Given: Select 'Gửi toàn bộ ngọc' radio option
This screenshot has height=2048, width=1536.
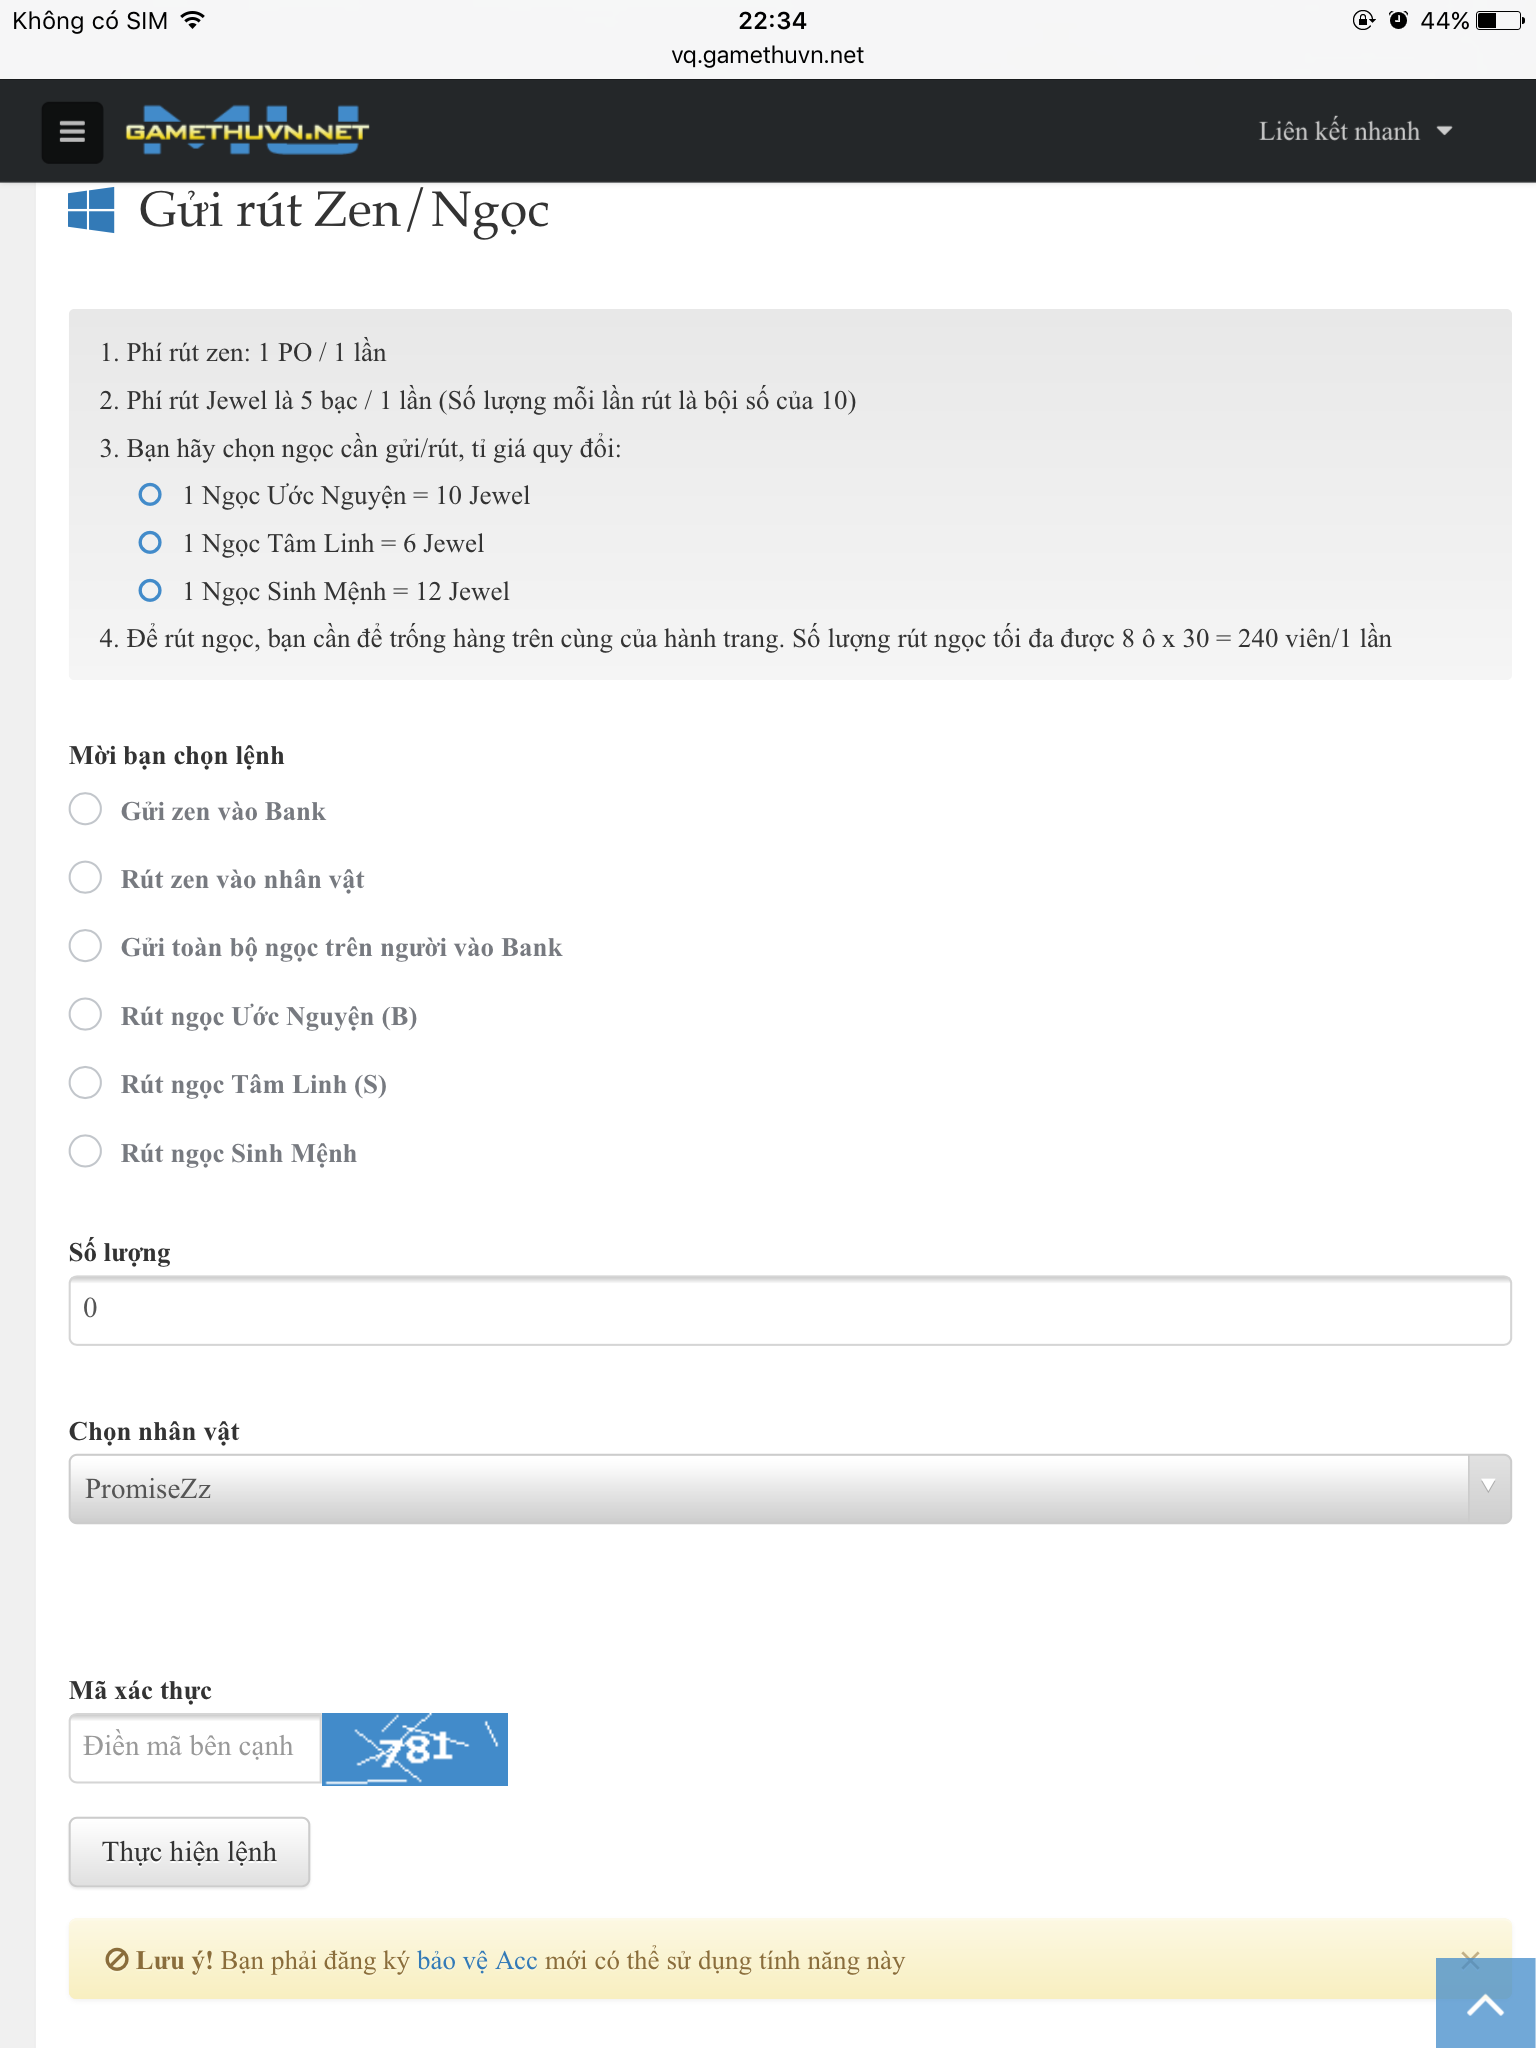Looking at the screenshot, I should (86, 946).
